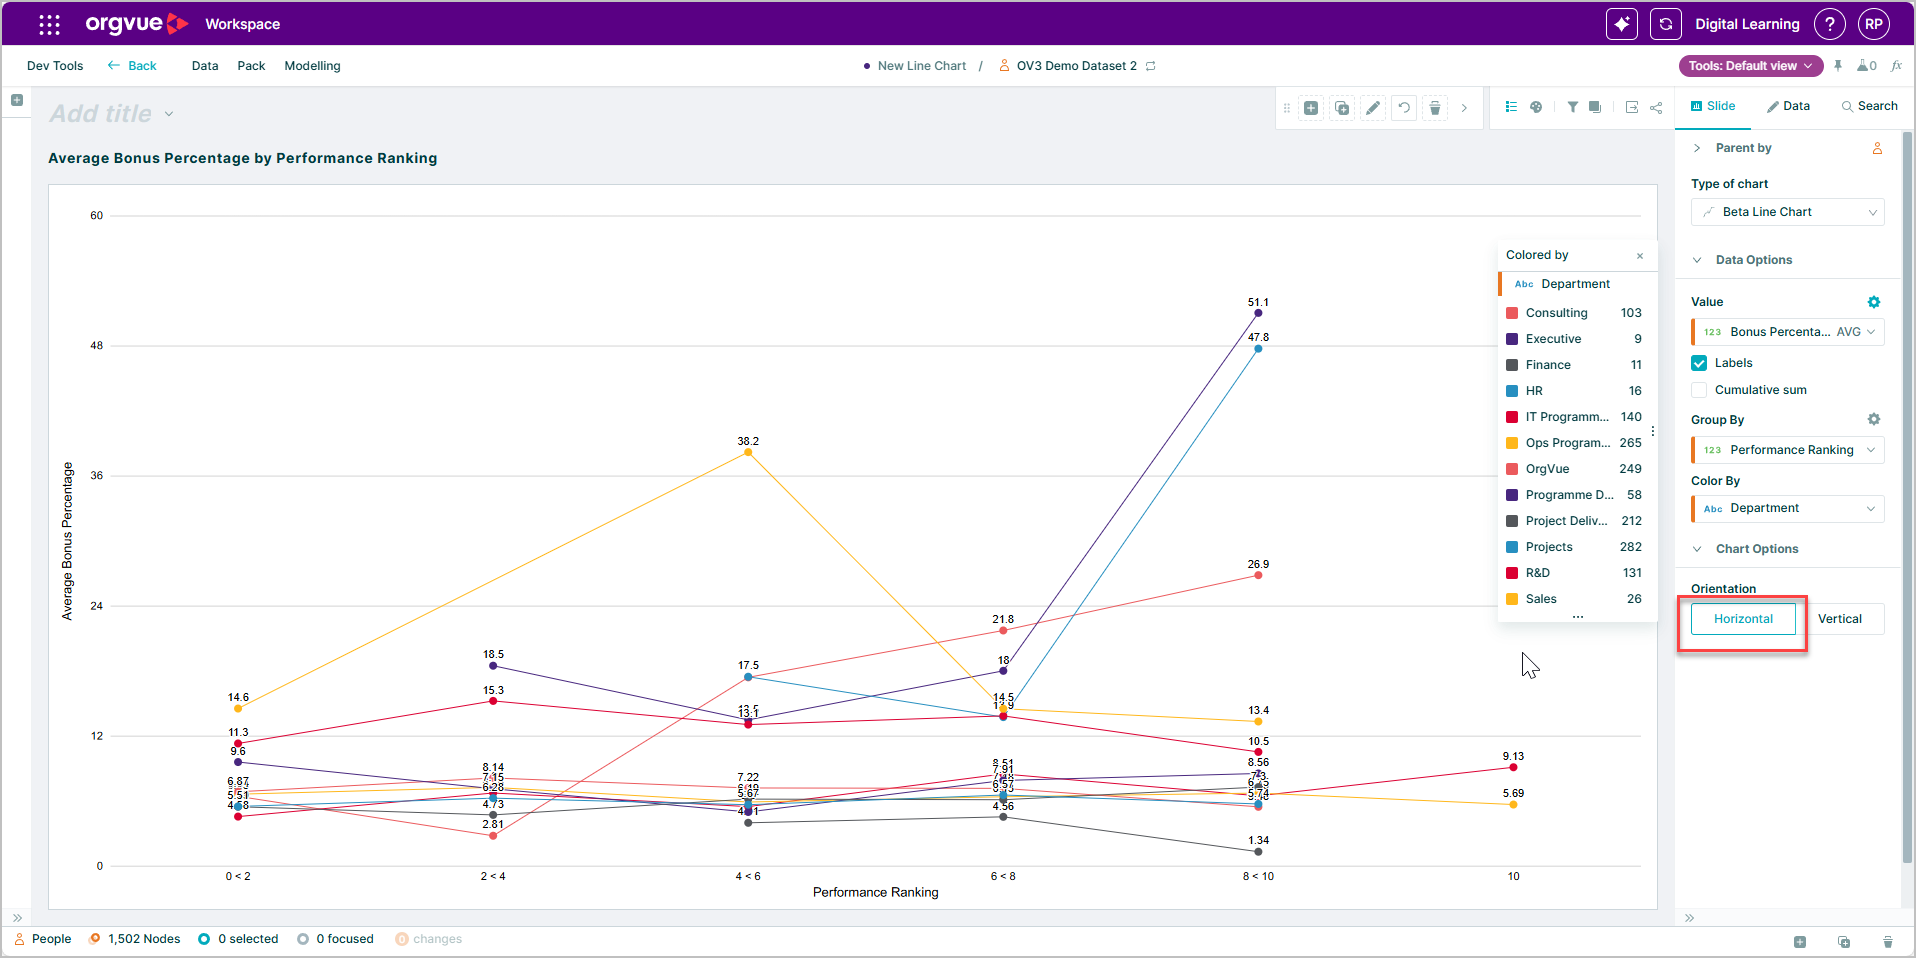
Task: Switch to the Data tab
Action: [1788, 106]
